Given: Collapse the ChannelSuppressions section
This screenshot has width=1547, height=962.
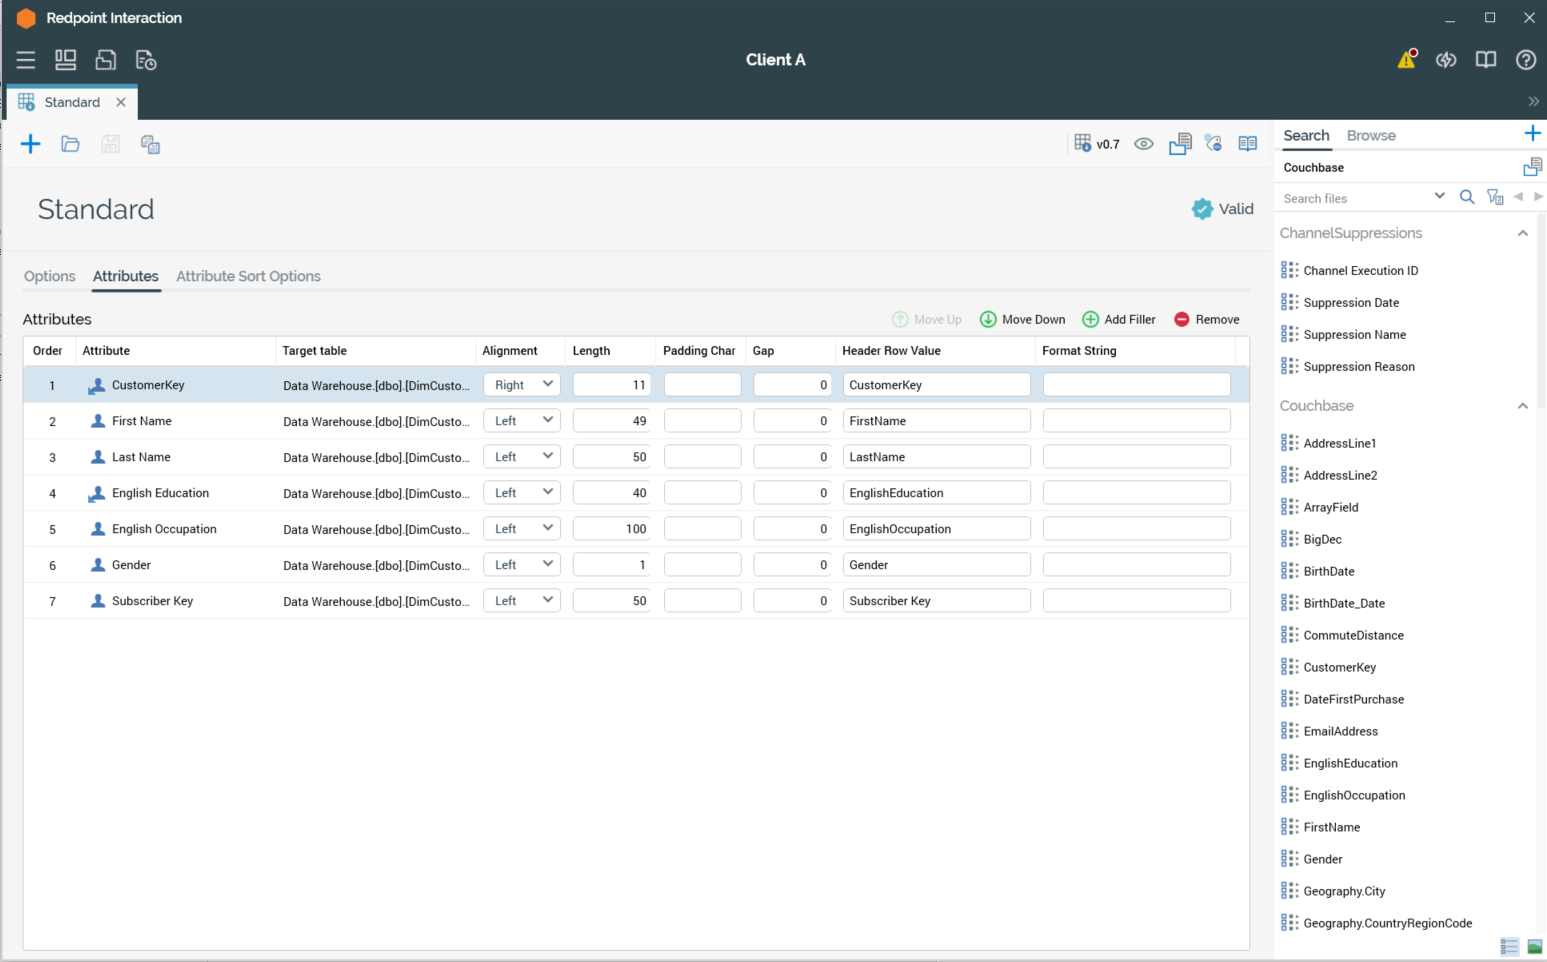Looking at the screenshot, I should coord(1522,233).
